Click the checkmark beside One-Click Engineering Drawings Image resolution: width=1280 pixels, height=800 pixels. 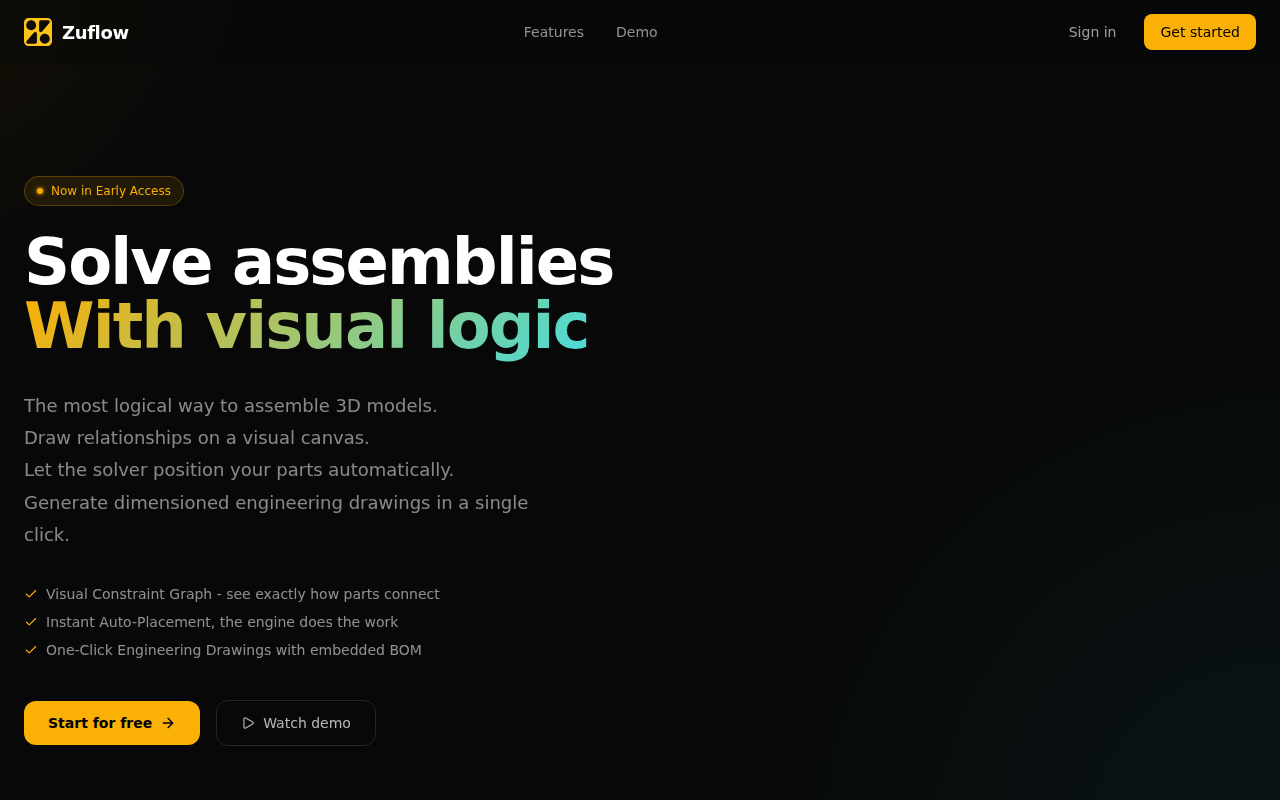(31, 650)
